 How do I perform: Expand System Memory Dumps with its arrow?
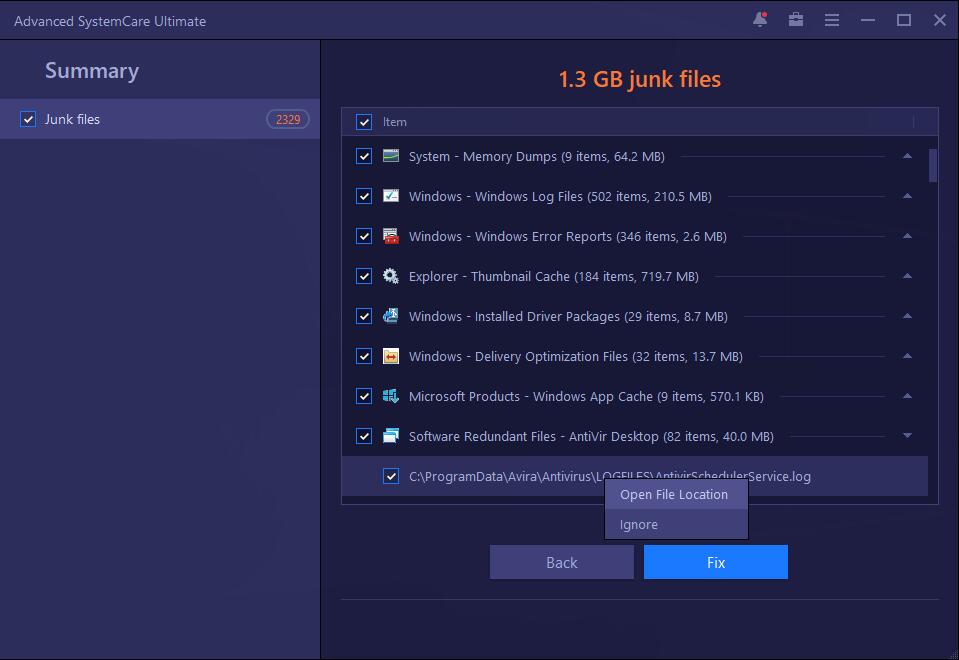(x=908, y=156)
